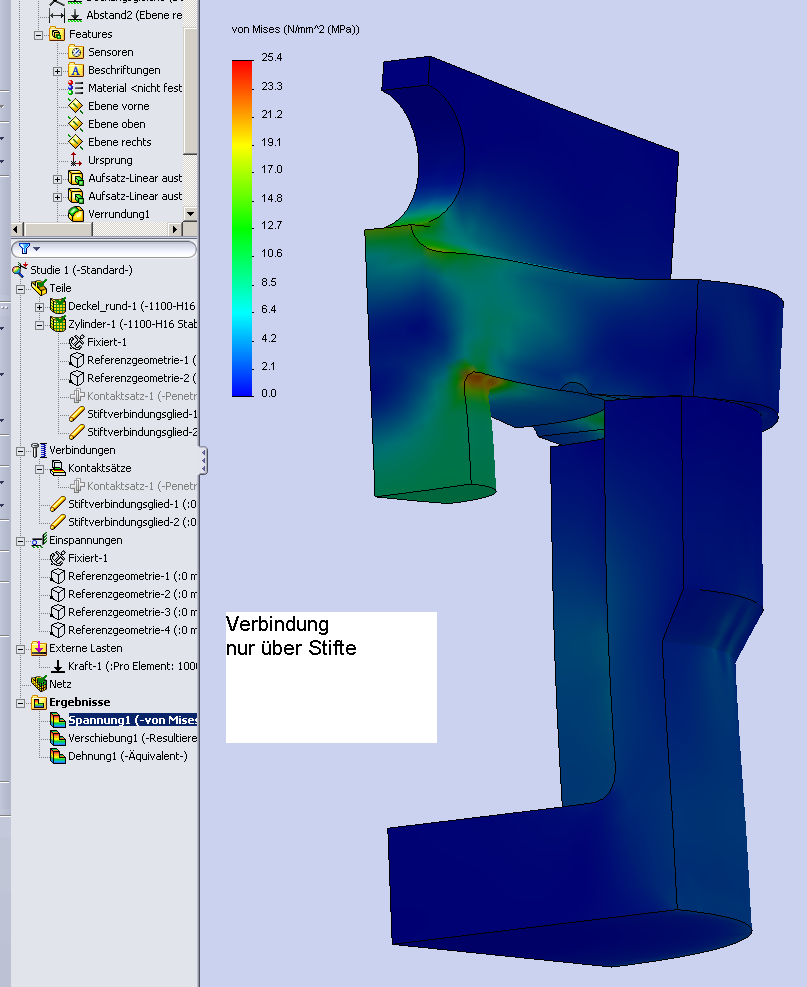Click the horizontal scrollbar left arrow
The image size is (807, 987).
[17, 229]
